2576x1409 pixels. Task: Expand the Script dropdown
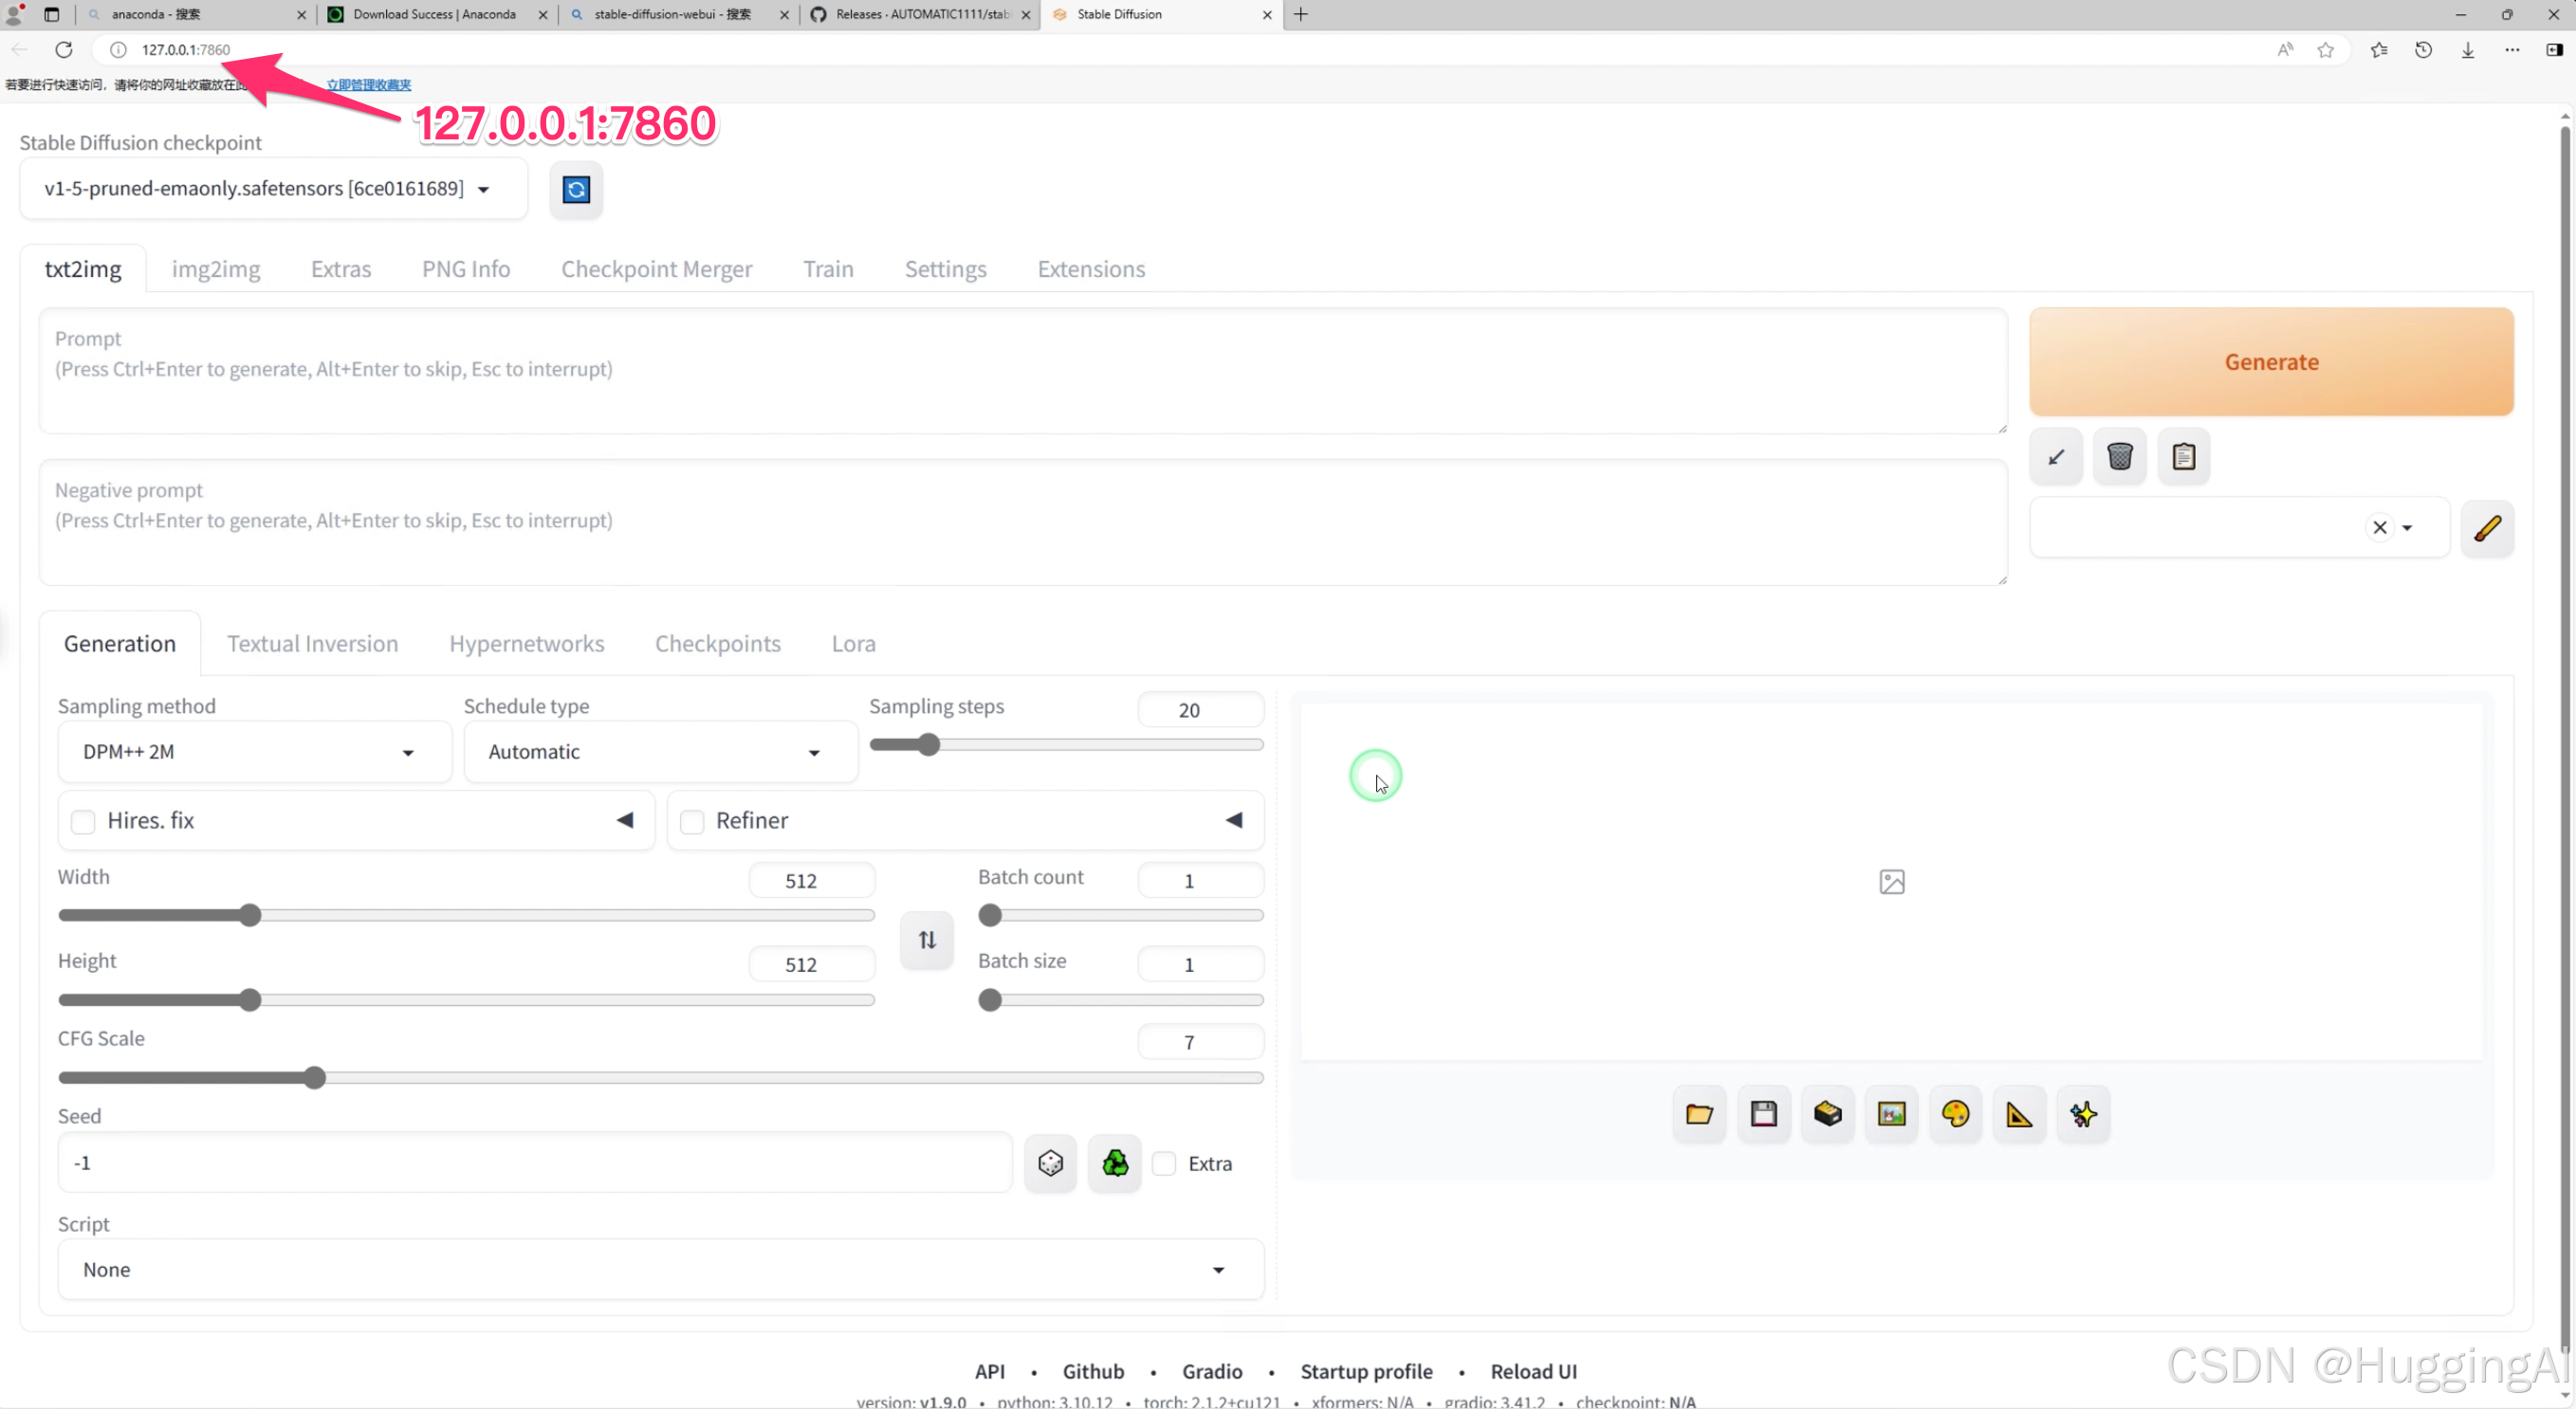pos(660,1270)
